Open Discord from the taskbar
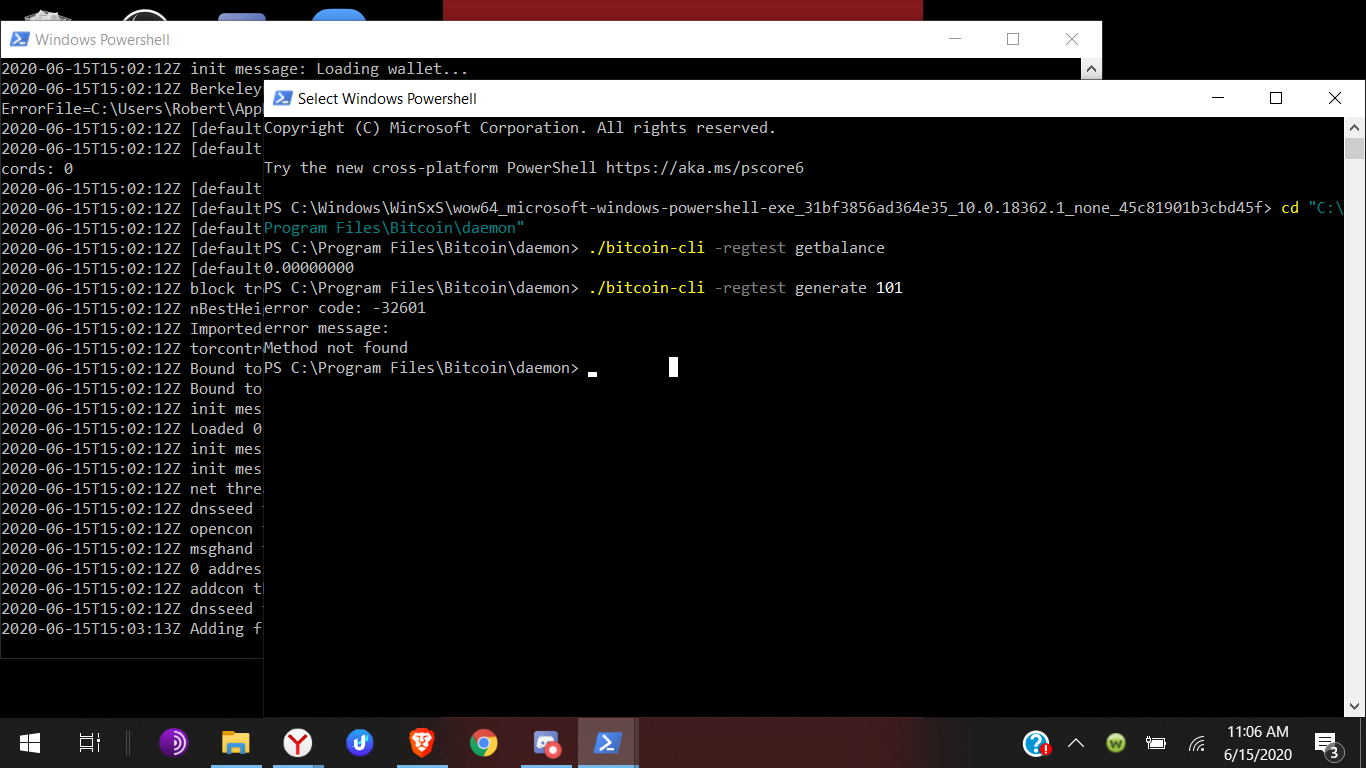This screenshot has width=1366, height=768. [x=546, y=743]
